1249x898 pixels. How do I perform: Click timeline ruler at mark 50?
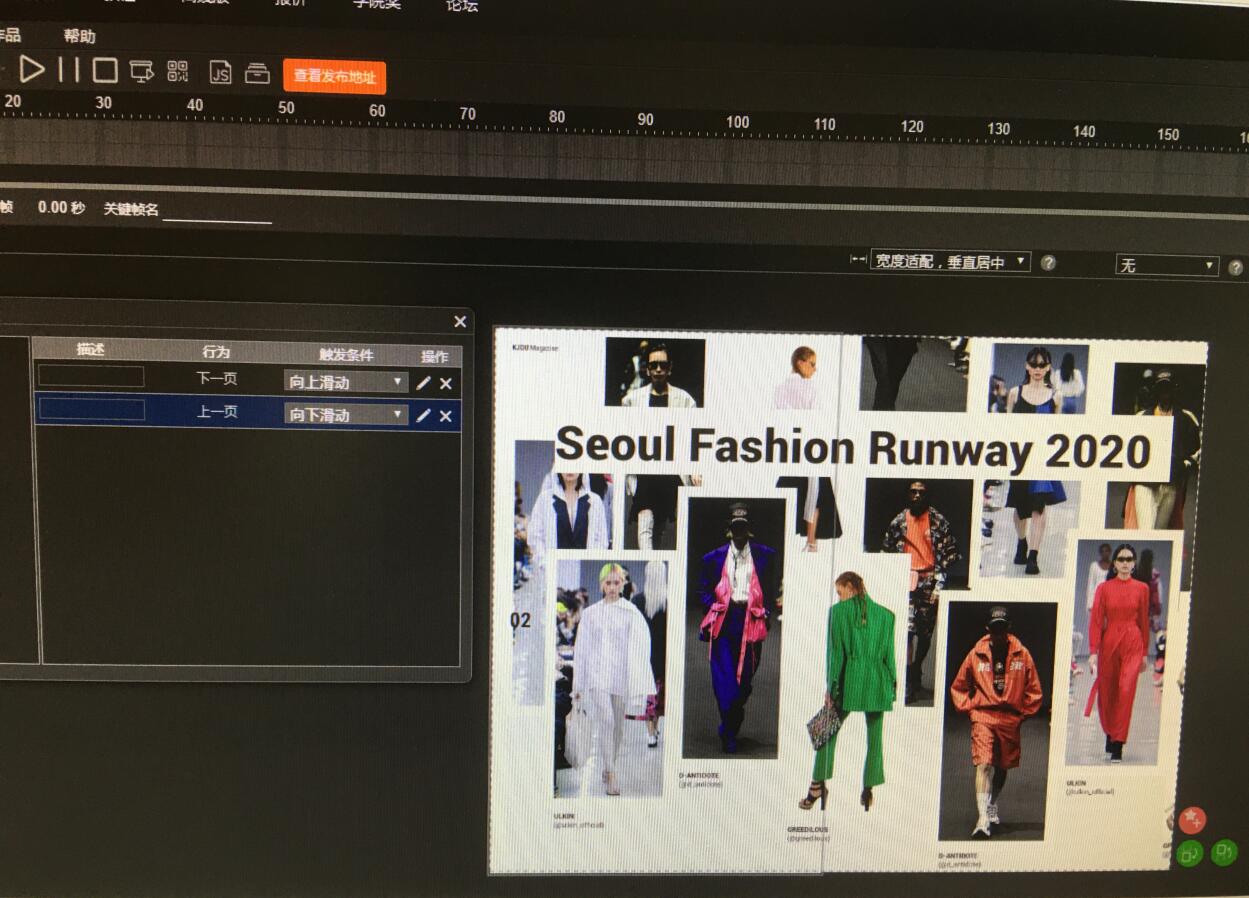pos(286,108)
